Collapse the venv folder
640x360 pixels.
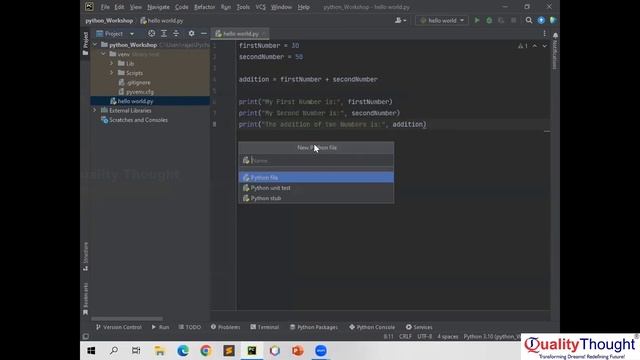[x=103, y=54]
